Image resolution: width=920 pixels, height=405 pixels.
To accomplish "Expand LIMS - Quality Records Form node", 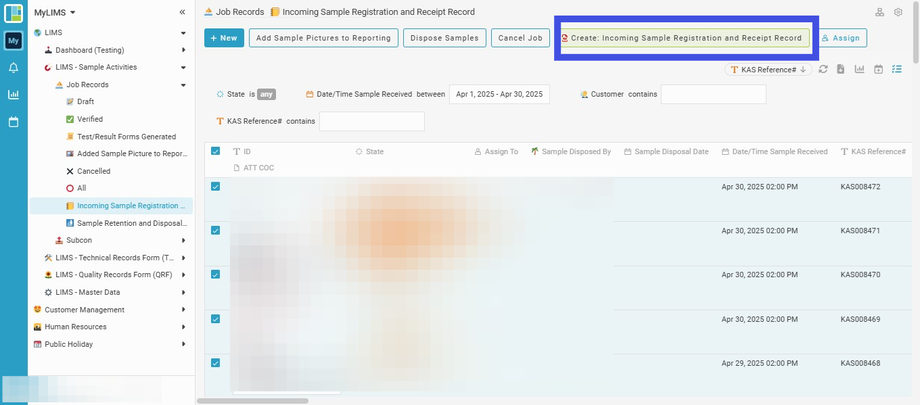I will (183, 275).
